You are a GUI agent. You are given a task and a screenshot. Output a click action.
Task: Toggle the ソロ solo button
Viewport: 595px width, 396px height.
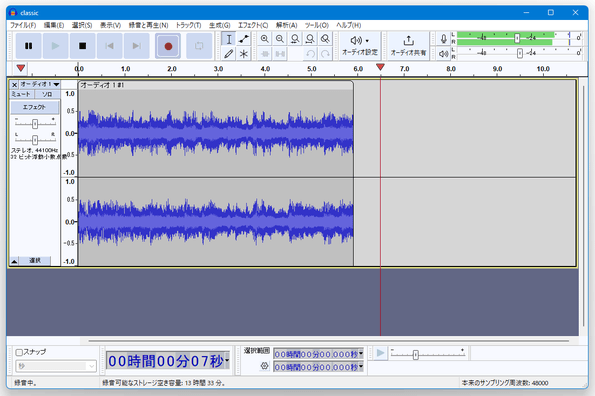click(47, 94)
